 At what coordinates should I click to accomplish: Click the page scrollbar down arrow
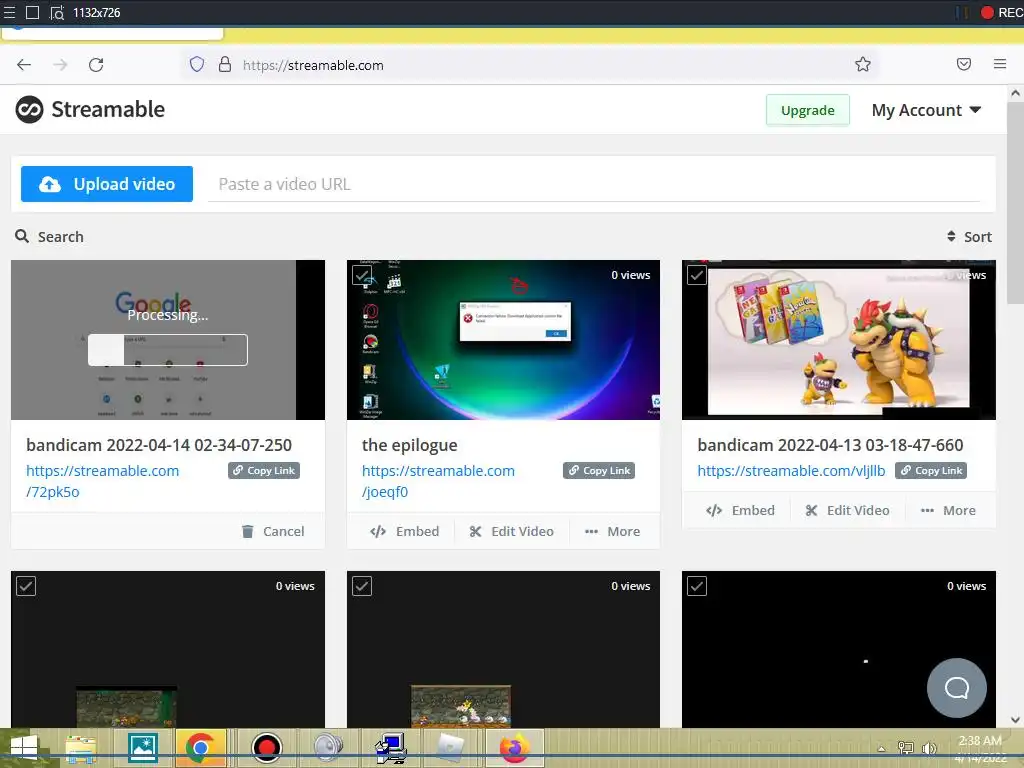click(1015, 720)
